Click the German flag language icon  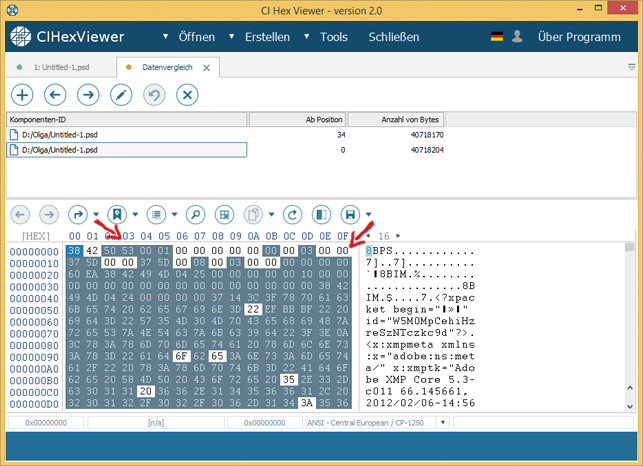497,37
